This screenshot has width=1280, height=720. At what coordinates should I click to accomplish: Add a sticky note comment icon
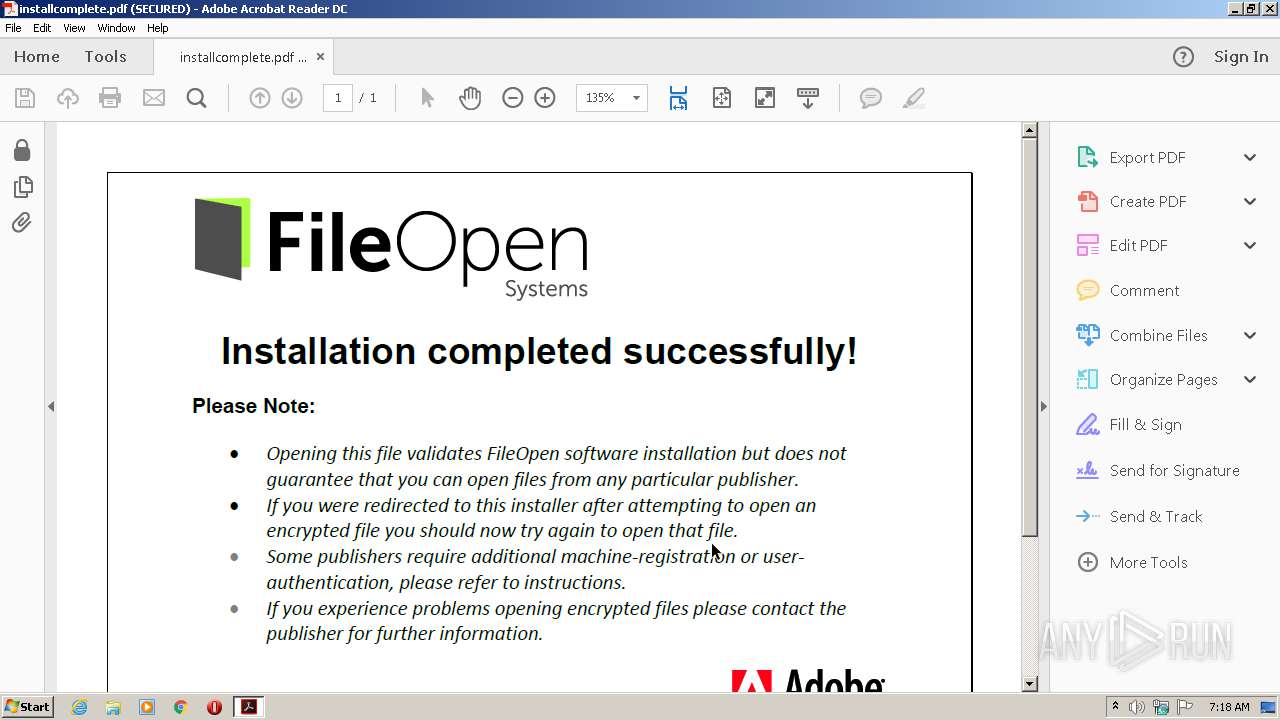(871, 98)
